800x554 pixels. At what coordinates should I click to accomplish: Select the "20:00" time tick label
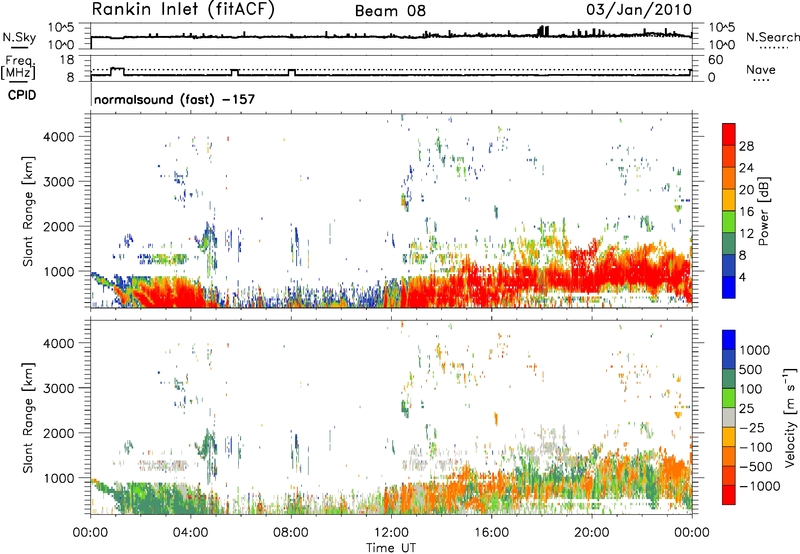(x=591, y=533)
